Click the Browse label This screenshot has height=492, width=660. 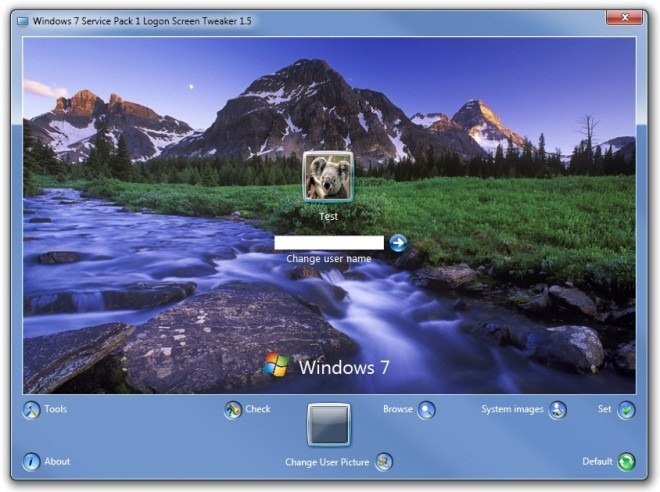click(x=398, y=409)
